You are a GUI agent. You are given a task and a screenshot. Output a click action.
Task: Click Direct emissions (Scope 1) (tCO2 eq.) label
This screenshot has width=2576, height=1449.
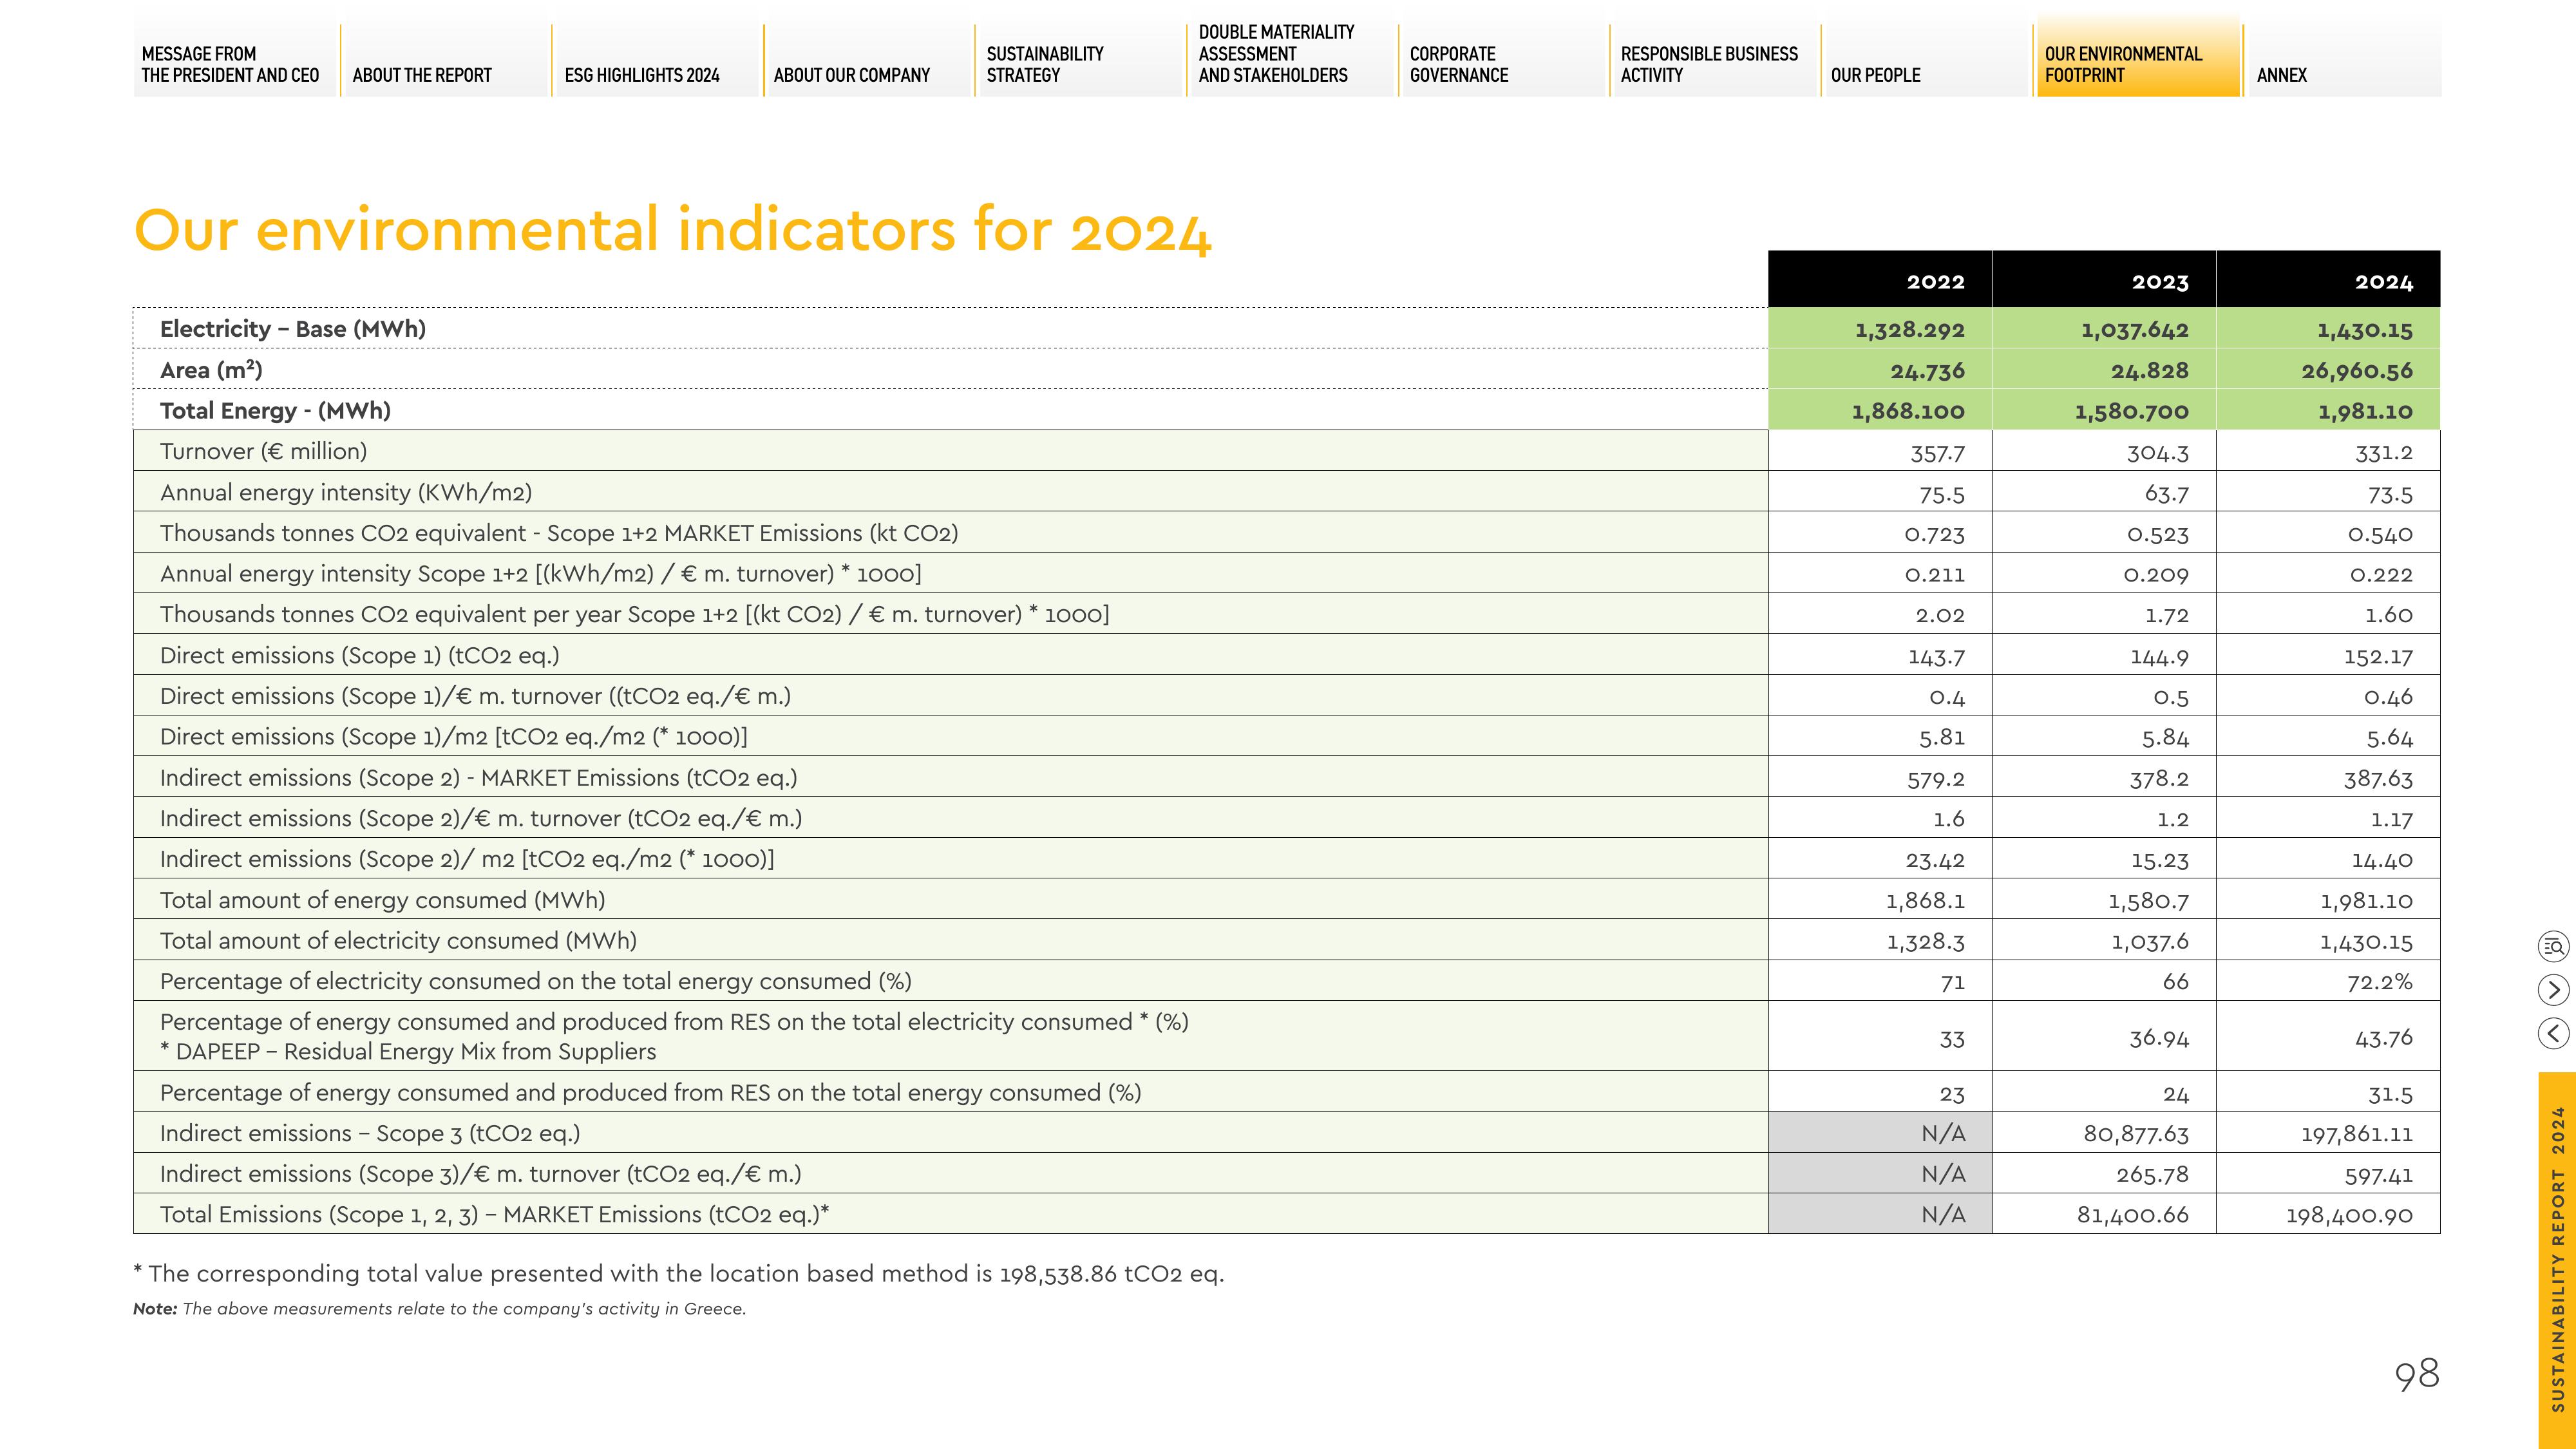(x=360, y=656)
